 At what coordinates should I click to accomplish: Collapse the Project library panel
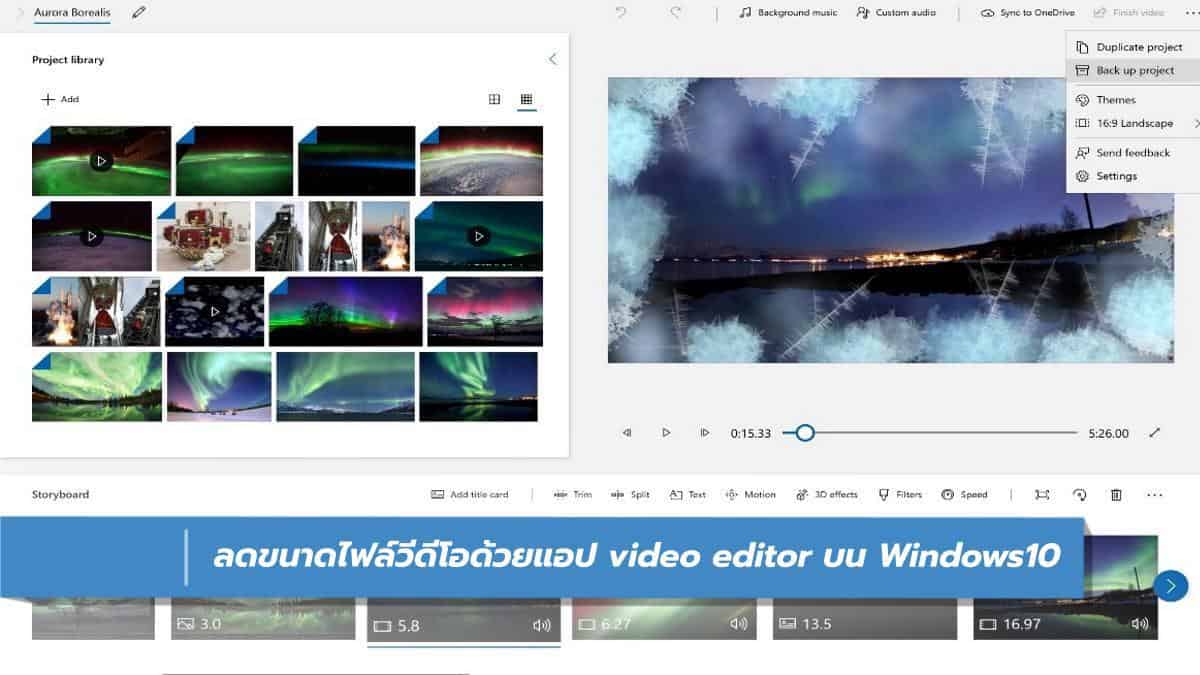pos(552,58)
